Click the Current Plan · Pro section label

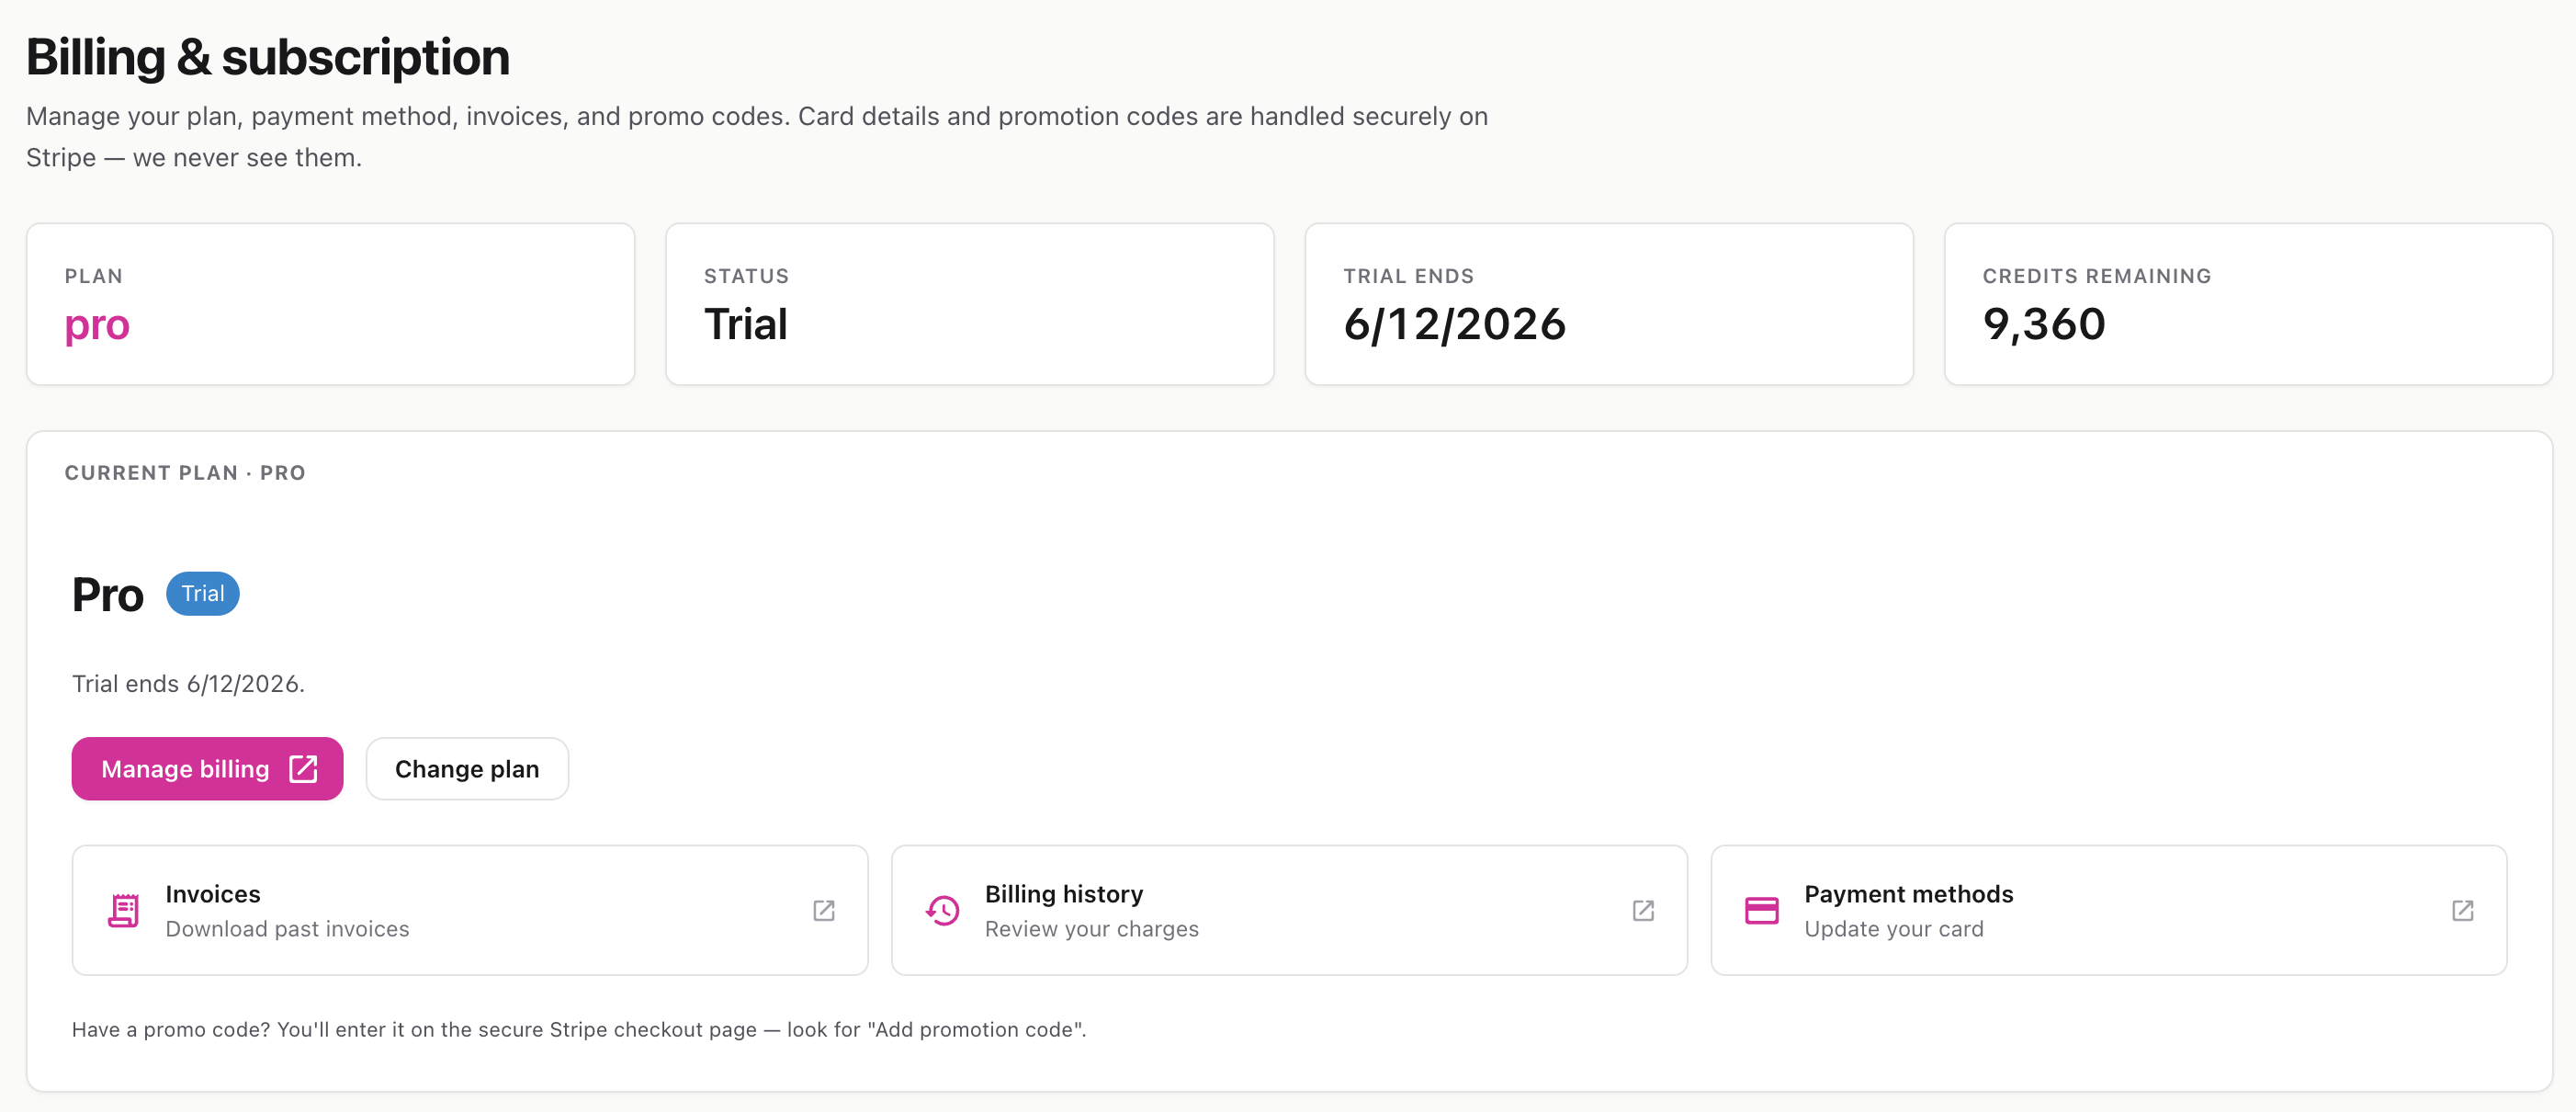(x=185, y=472)
